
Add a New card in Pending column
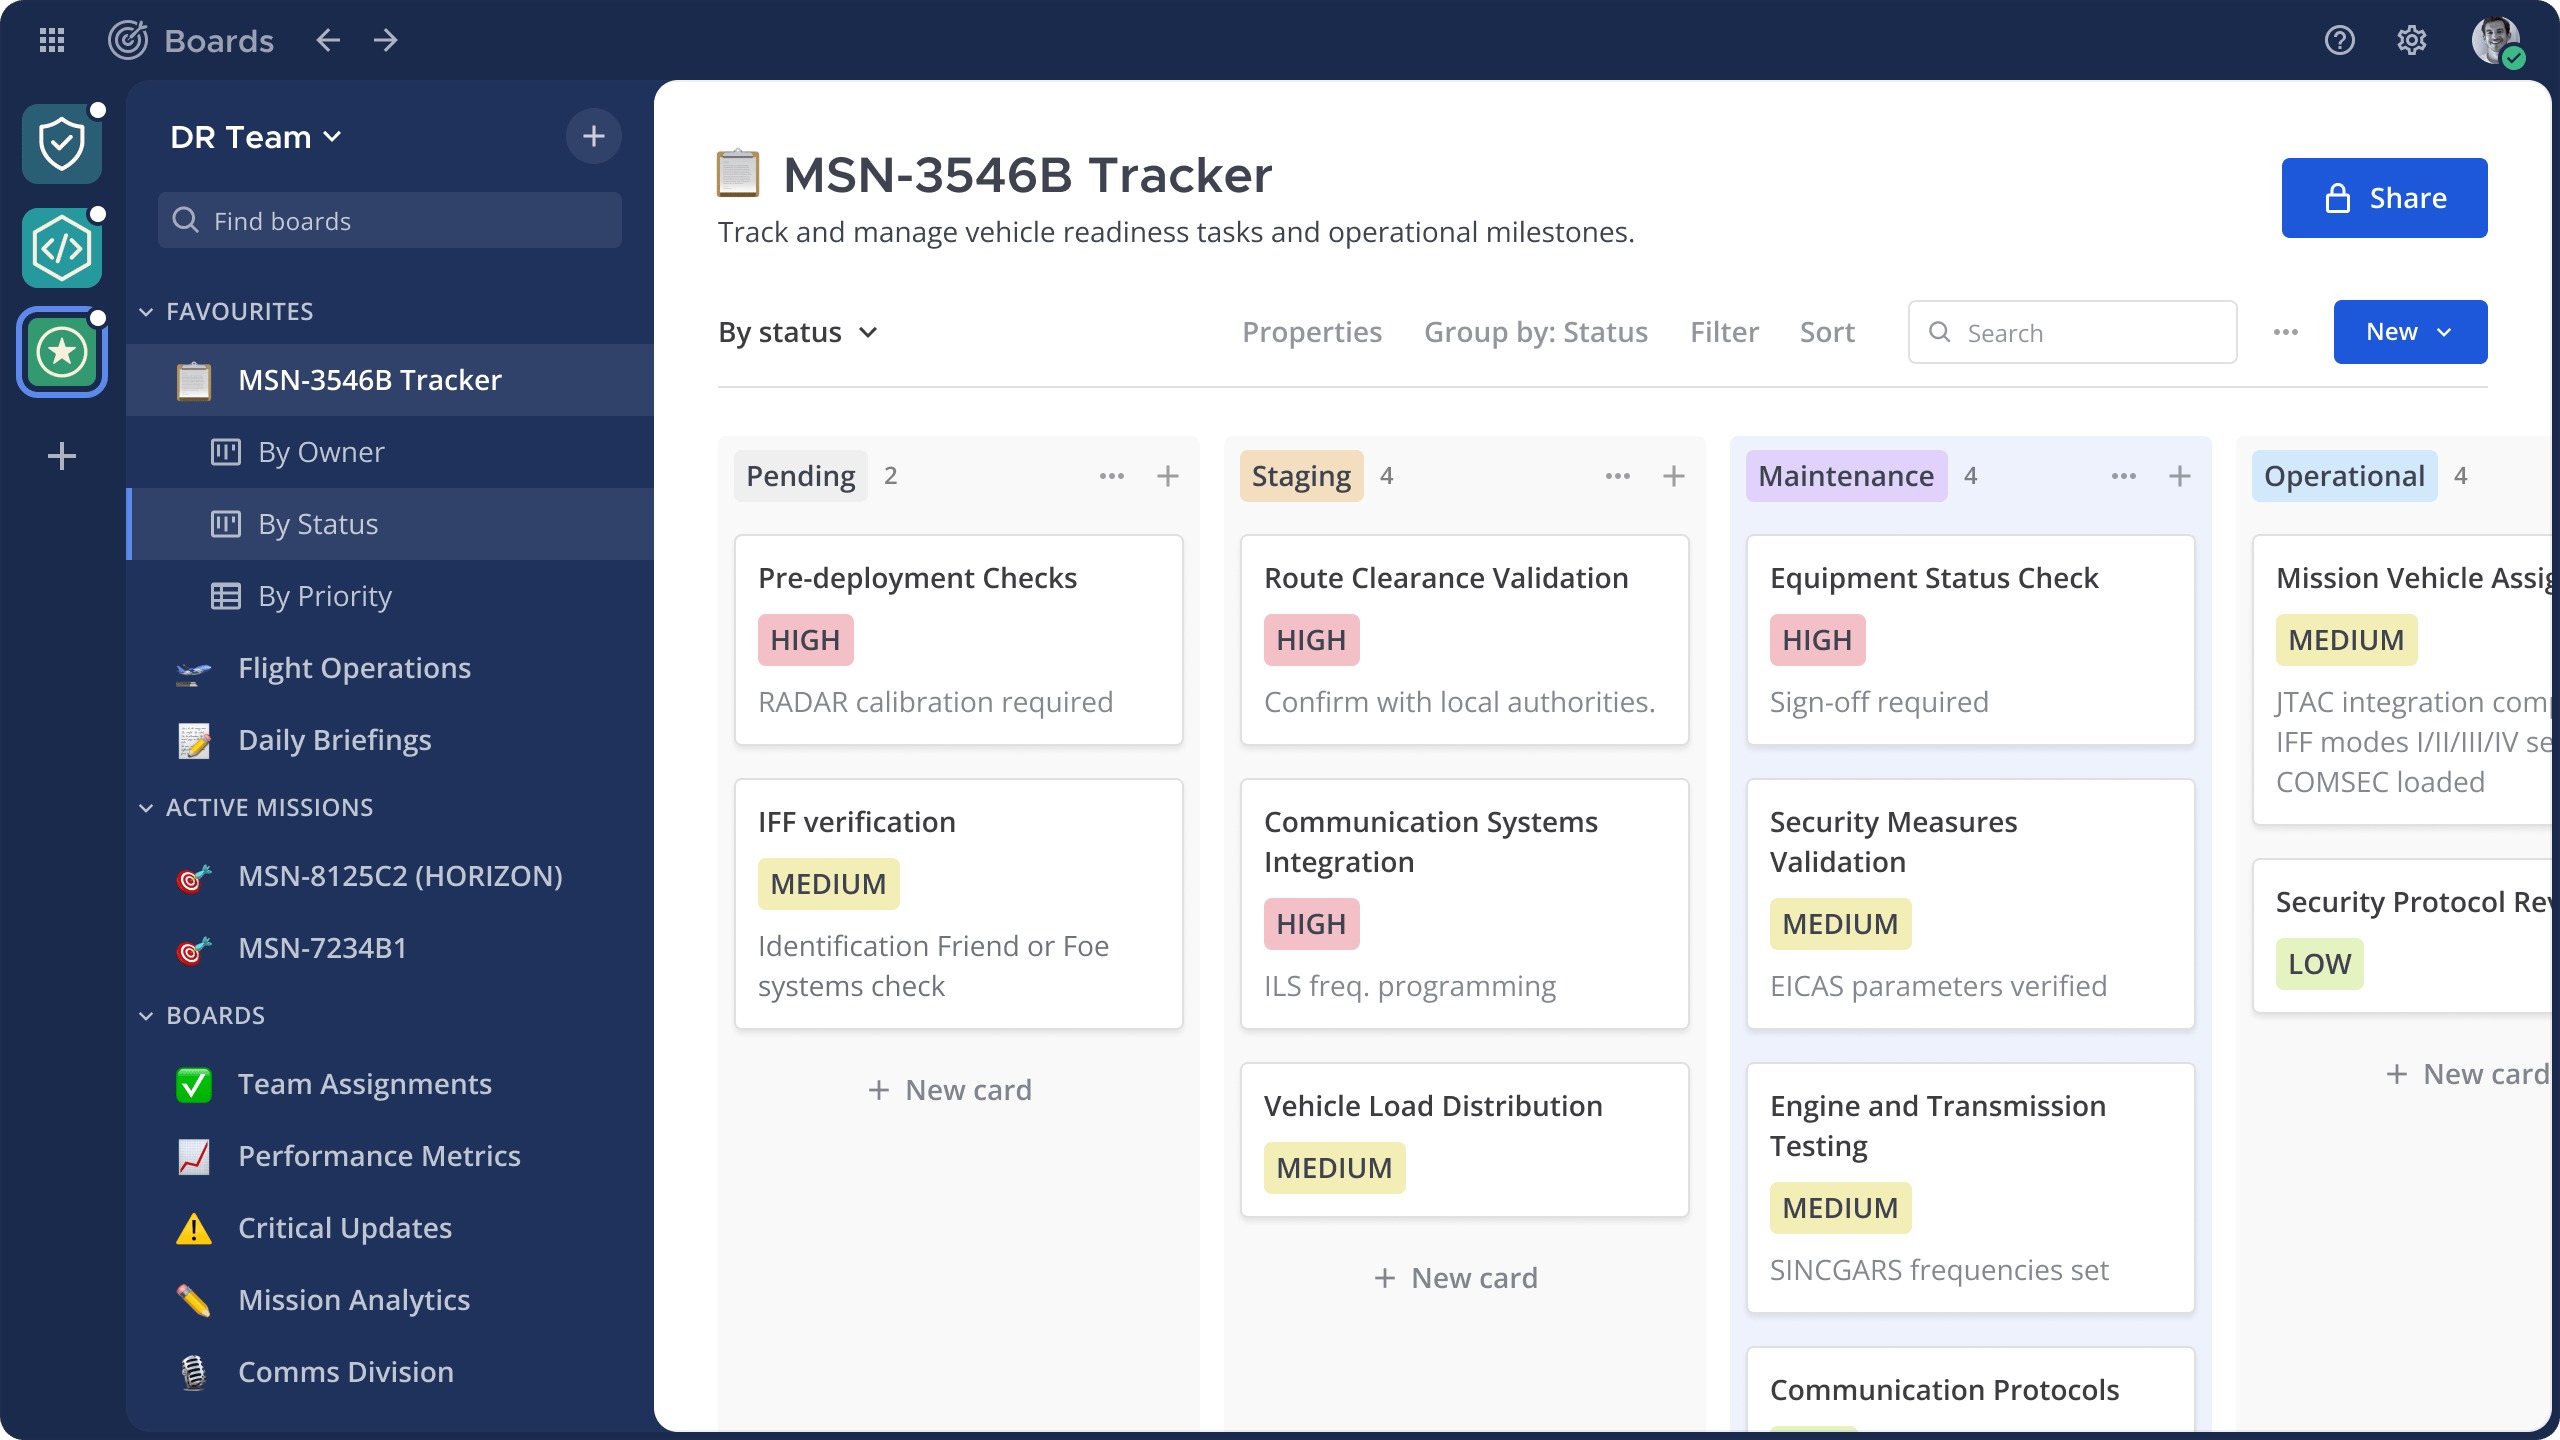948,1089
